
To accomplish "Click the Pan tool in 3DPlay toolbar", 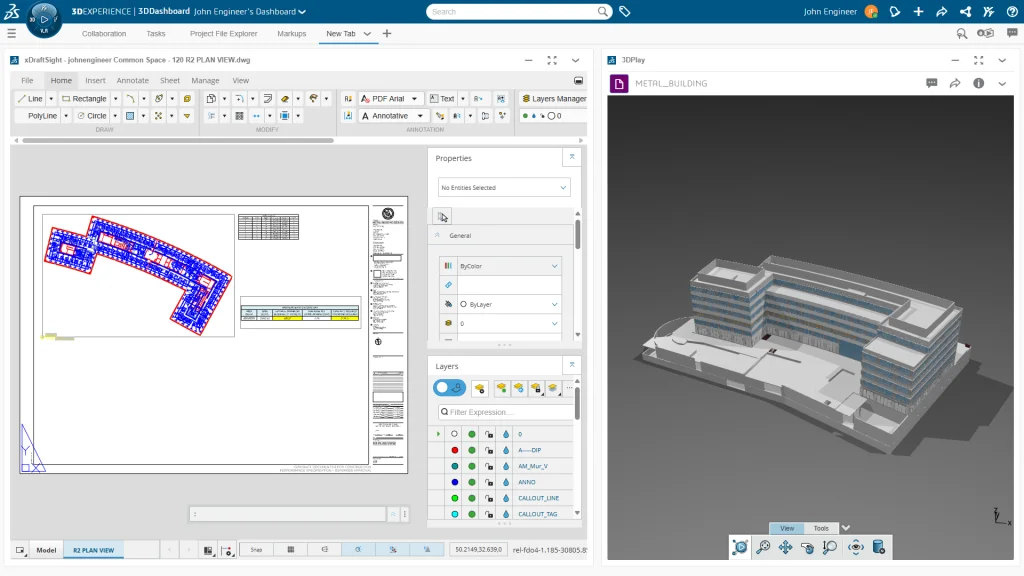I will (785, 547).
